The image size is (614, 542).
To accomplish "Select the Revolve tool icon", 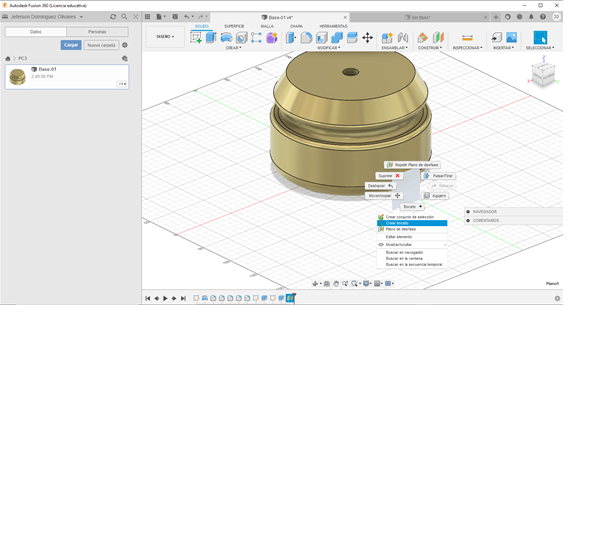I will (x=226, y=38).
